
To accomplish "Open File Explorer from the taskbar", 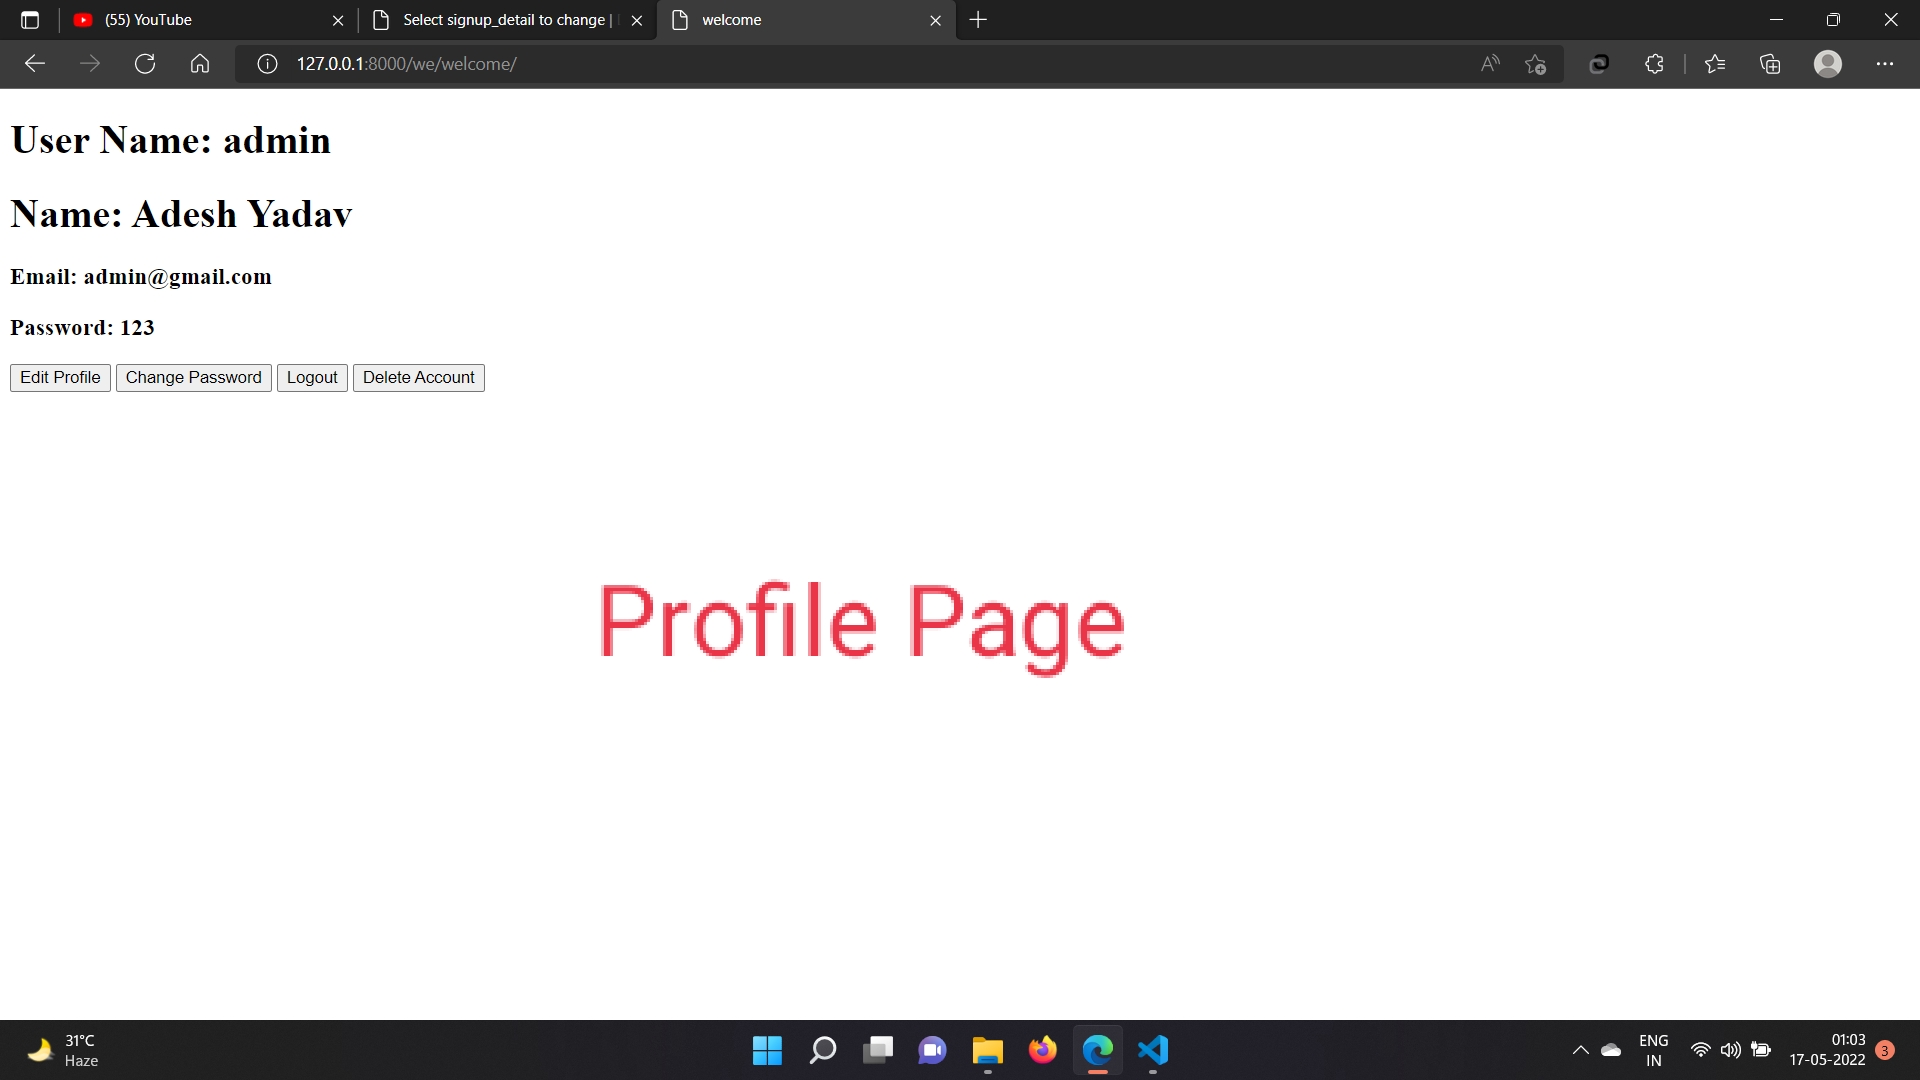I will pos(986,1050).
